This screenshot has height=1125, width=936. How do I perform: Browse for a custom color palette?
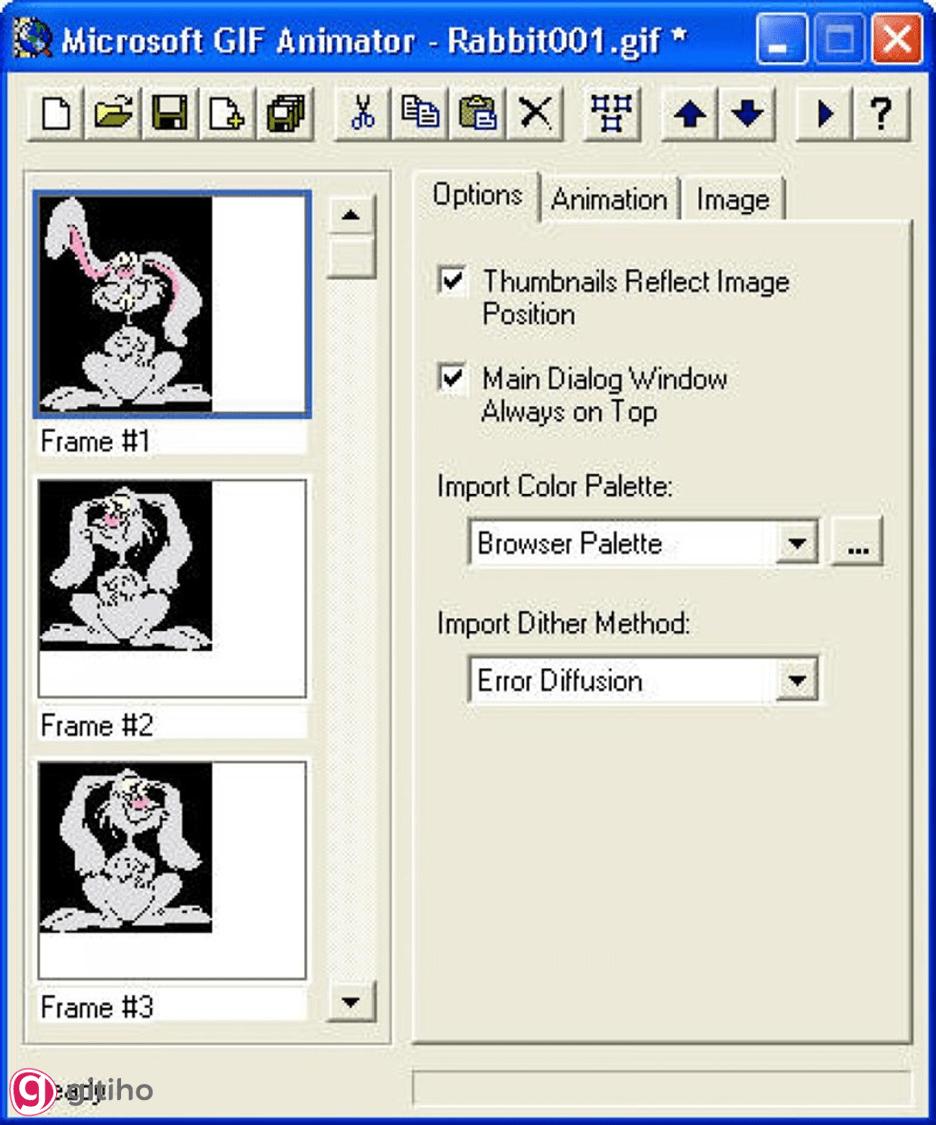tap(858, 542)
